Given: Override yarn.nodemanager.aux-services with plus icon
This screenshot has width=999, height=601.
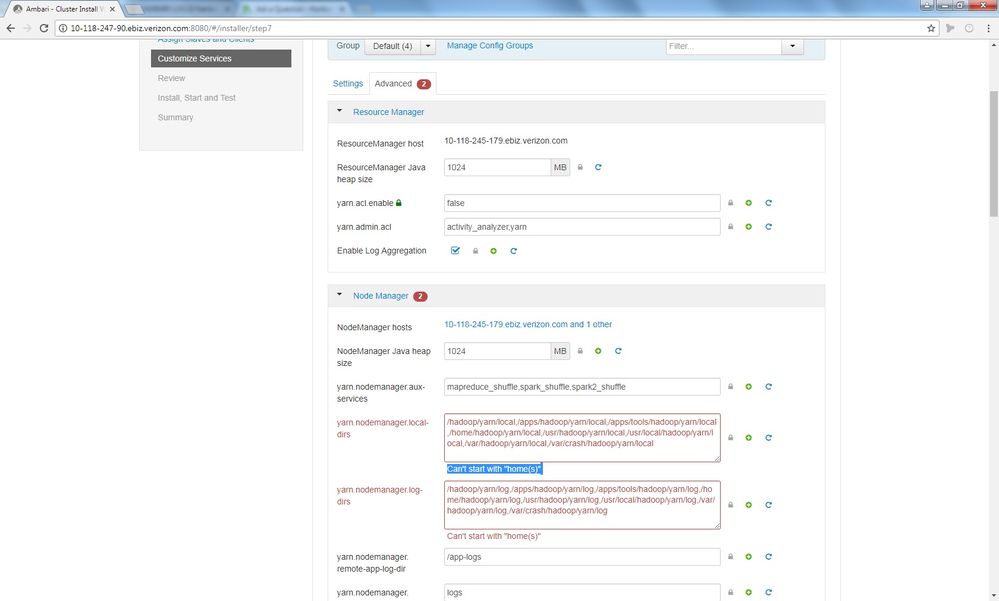Looking at the screenshot, I should coord(749,387).
